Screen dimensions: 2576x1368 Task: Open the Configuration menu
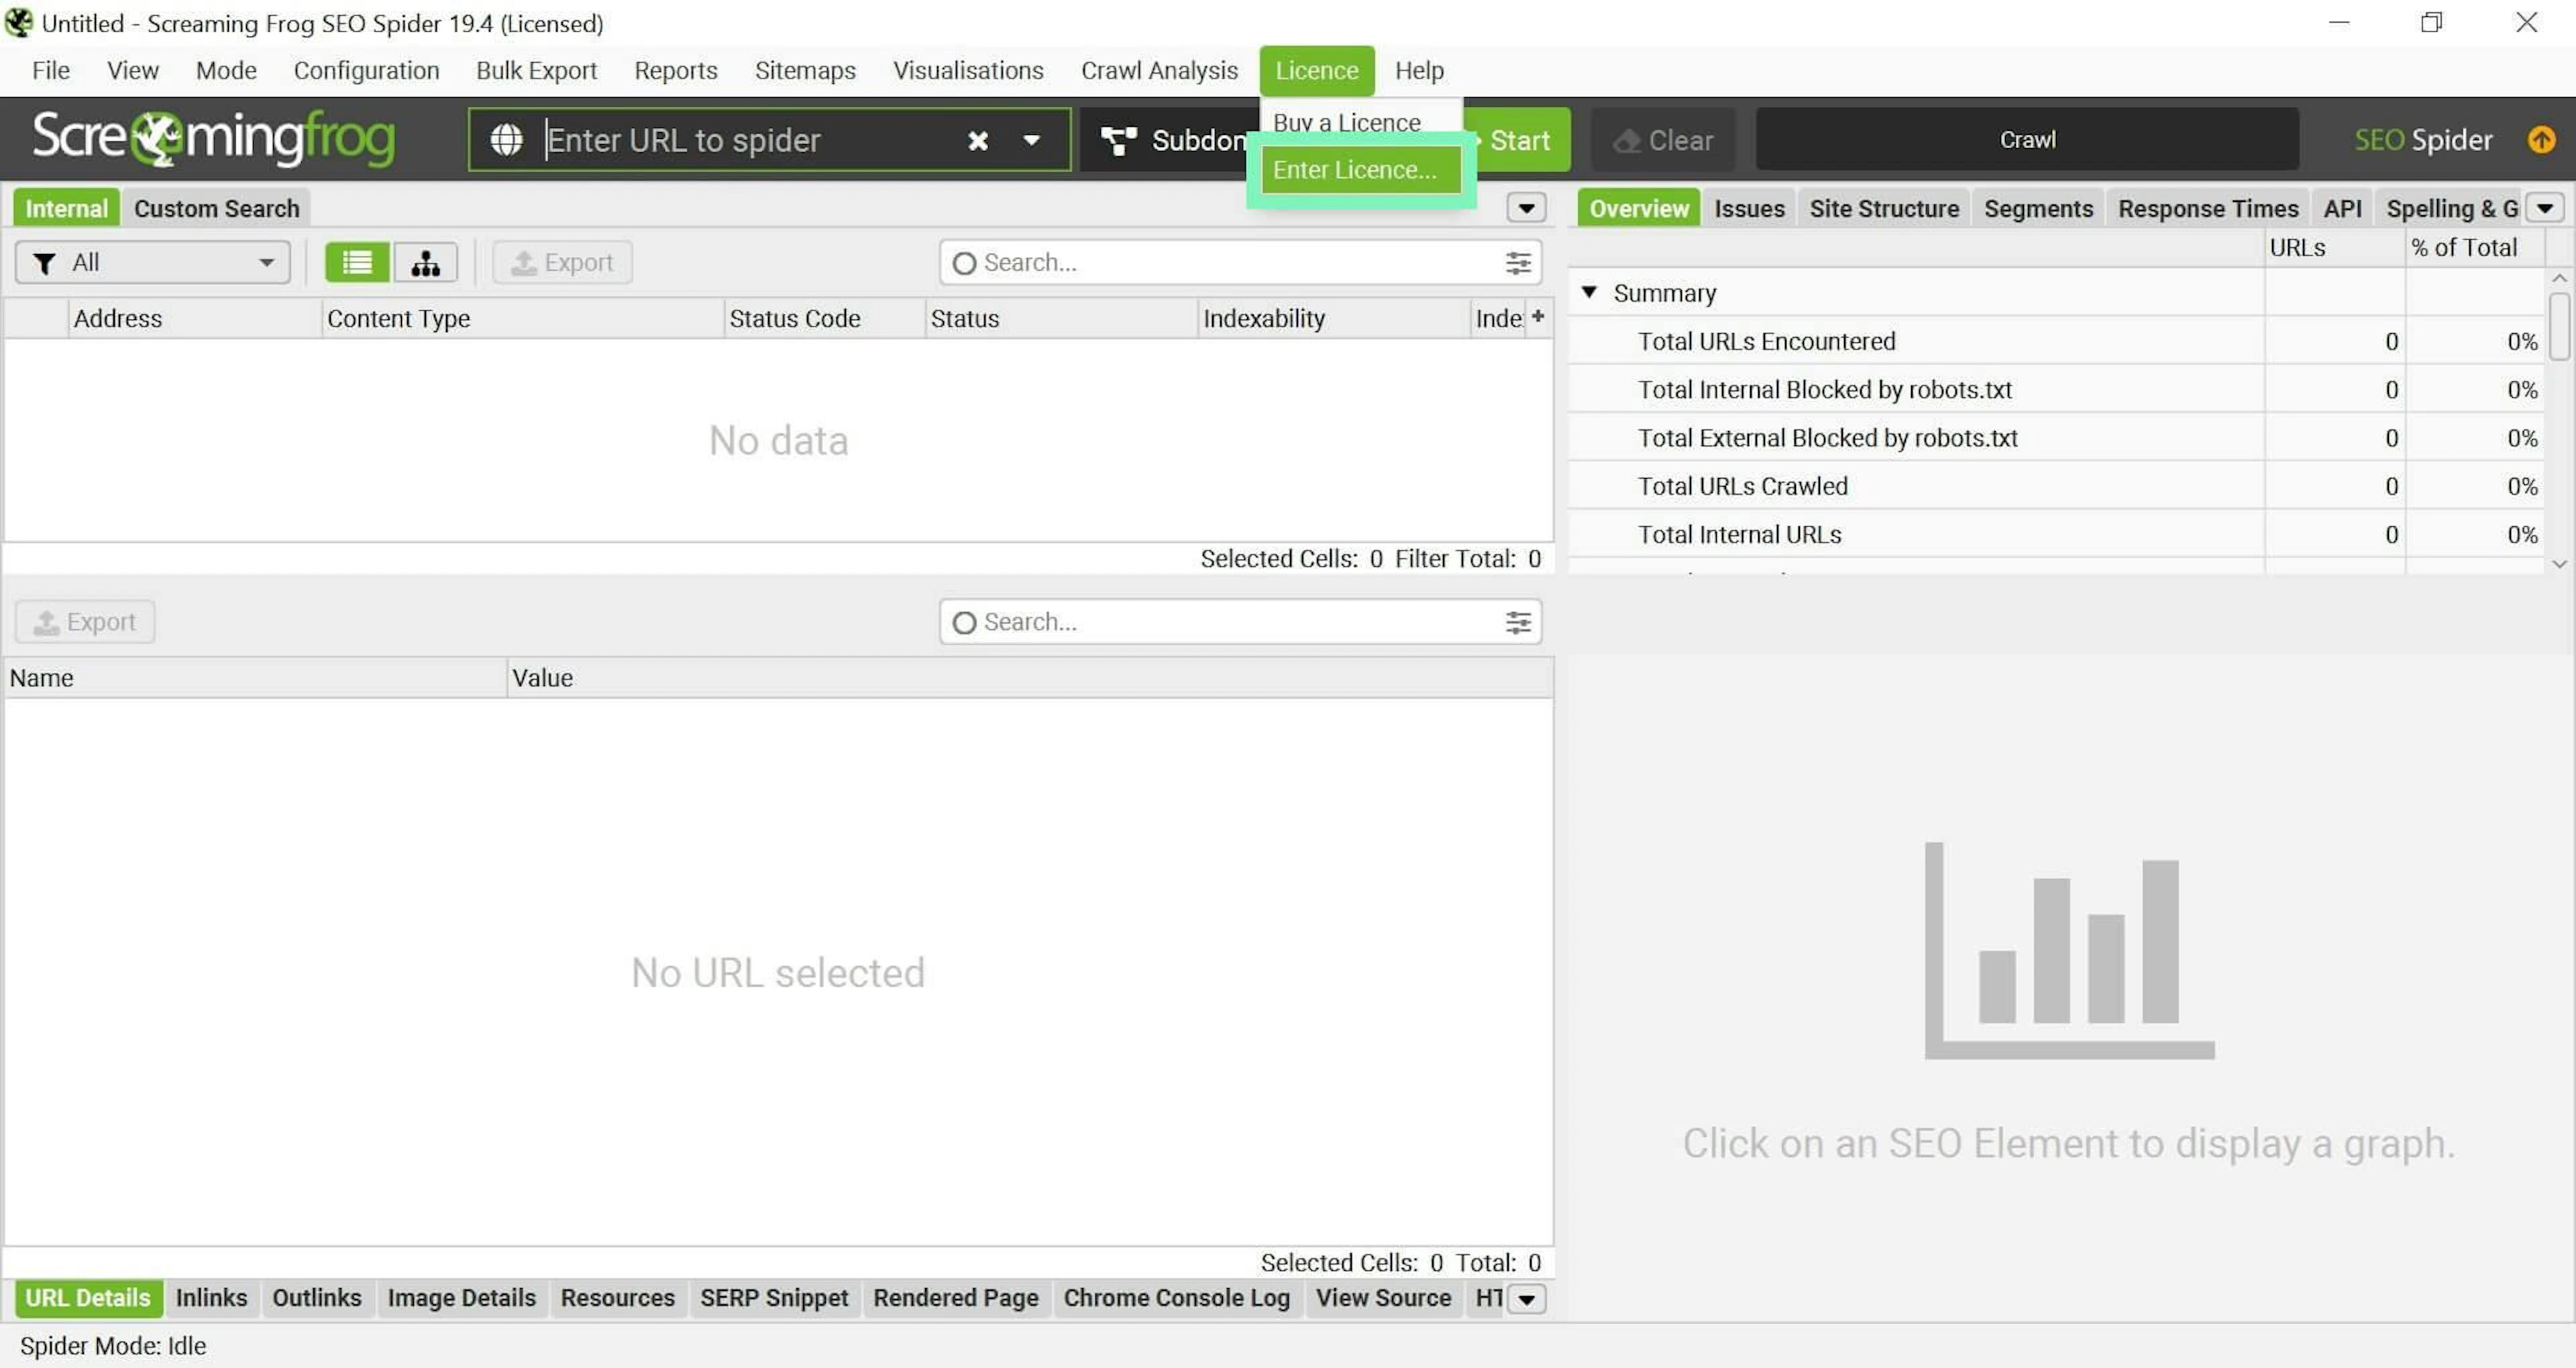pos(366,70)
